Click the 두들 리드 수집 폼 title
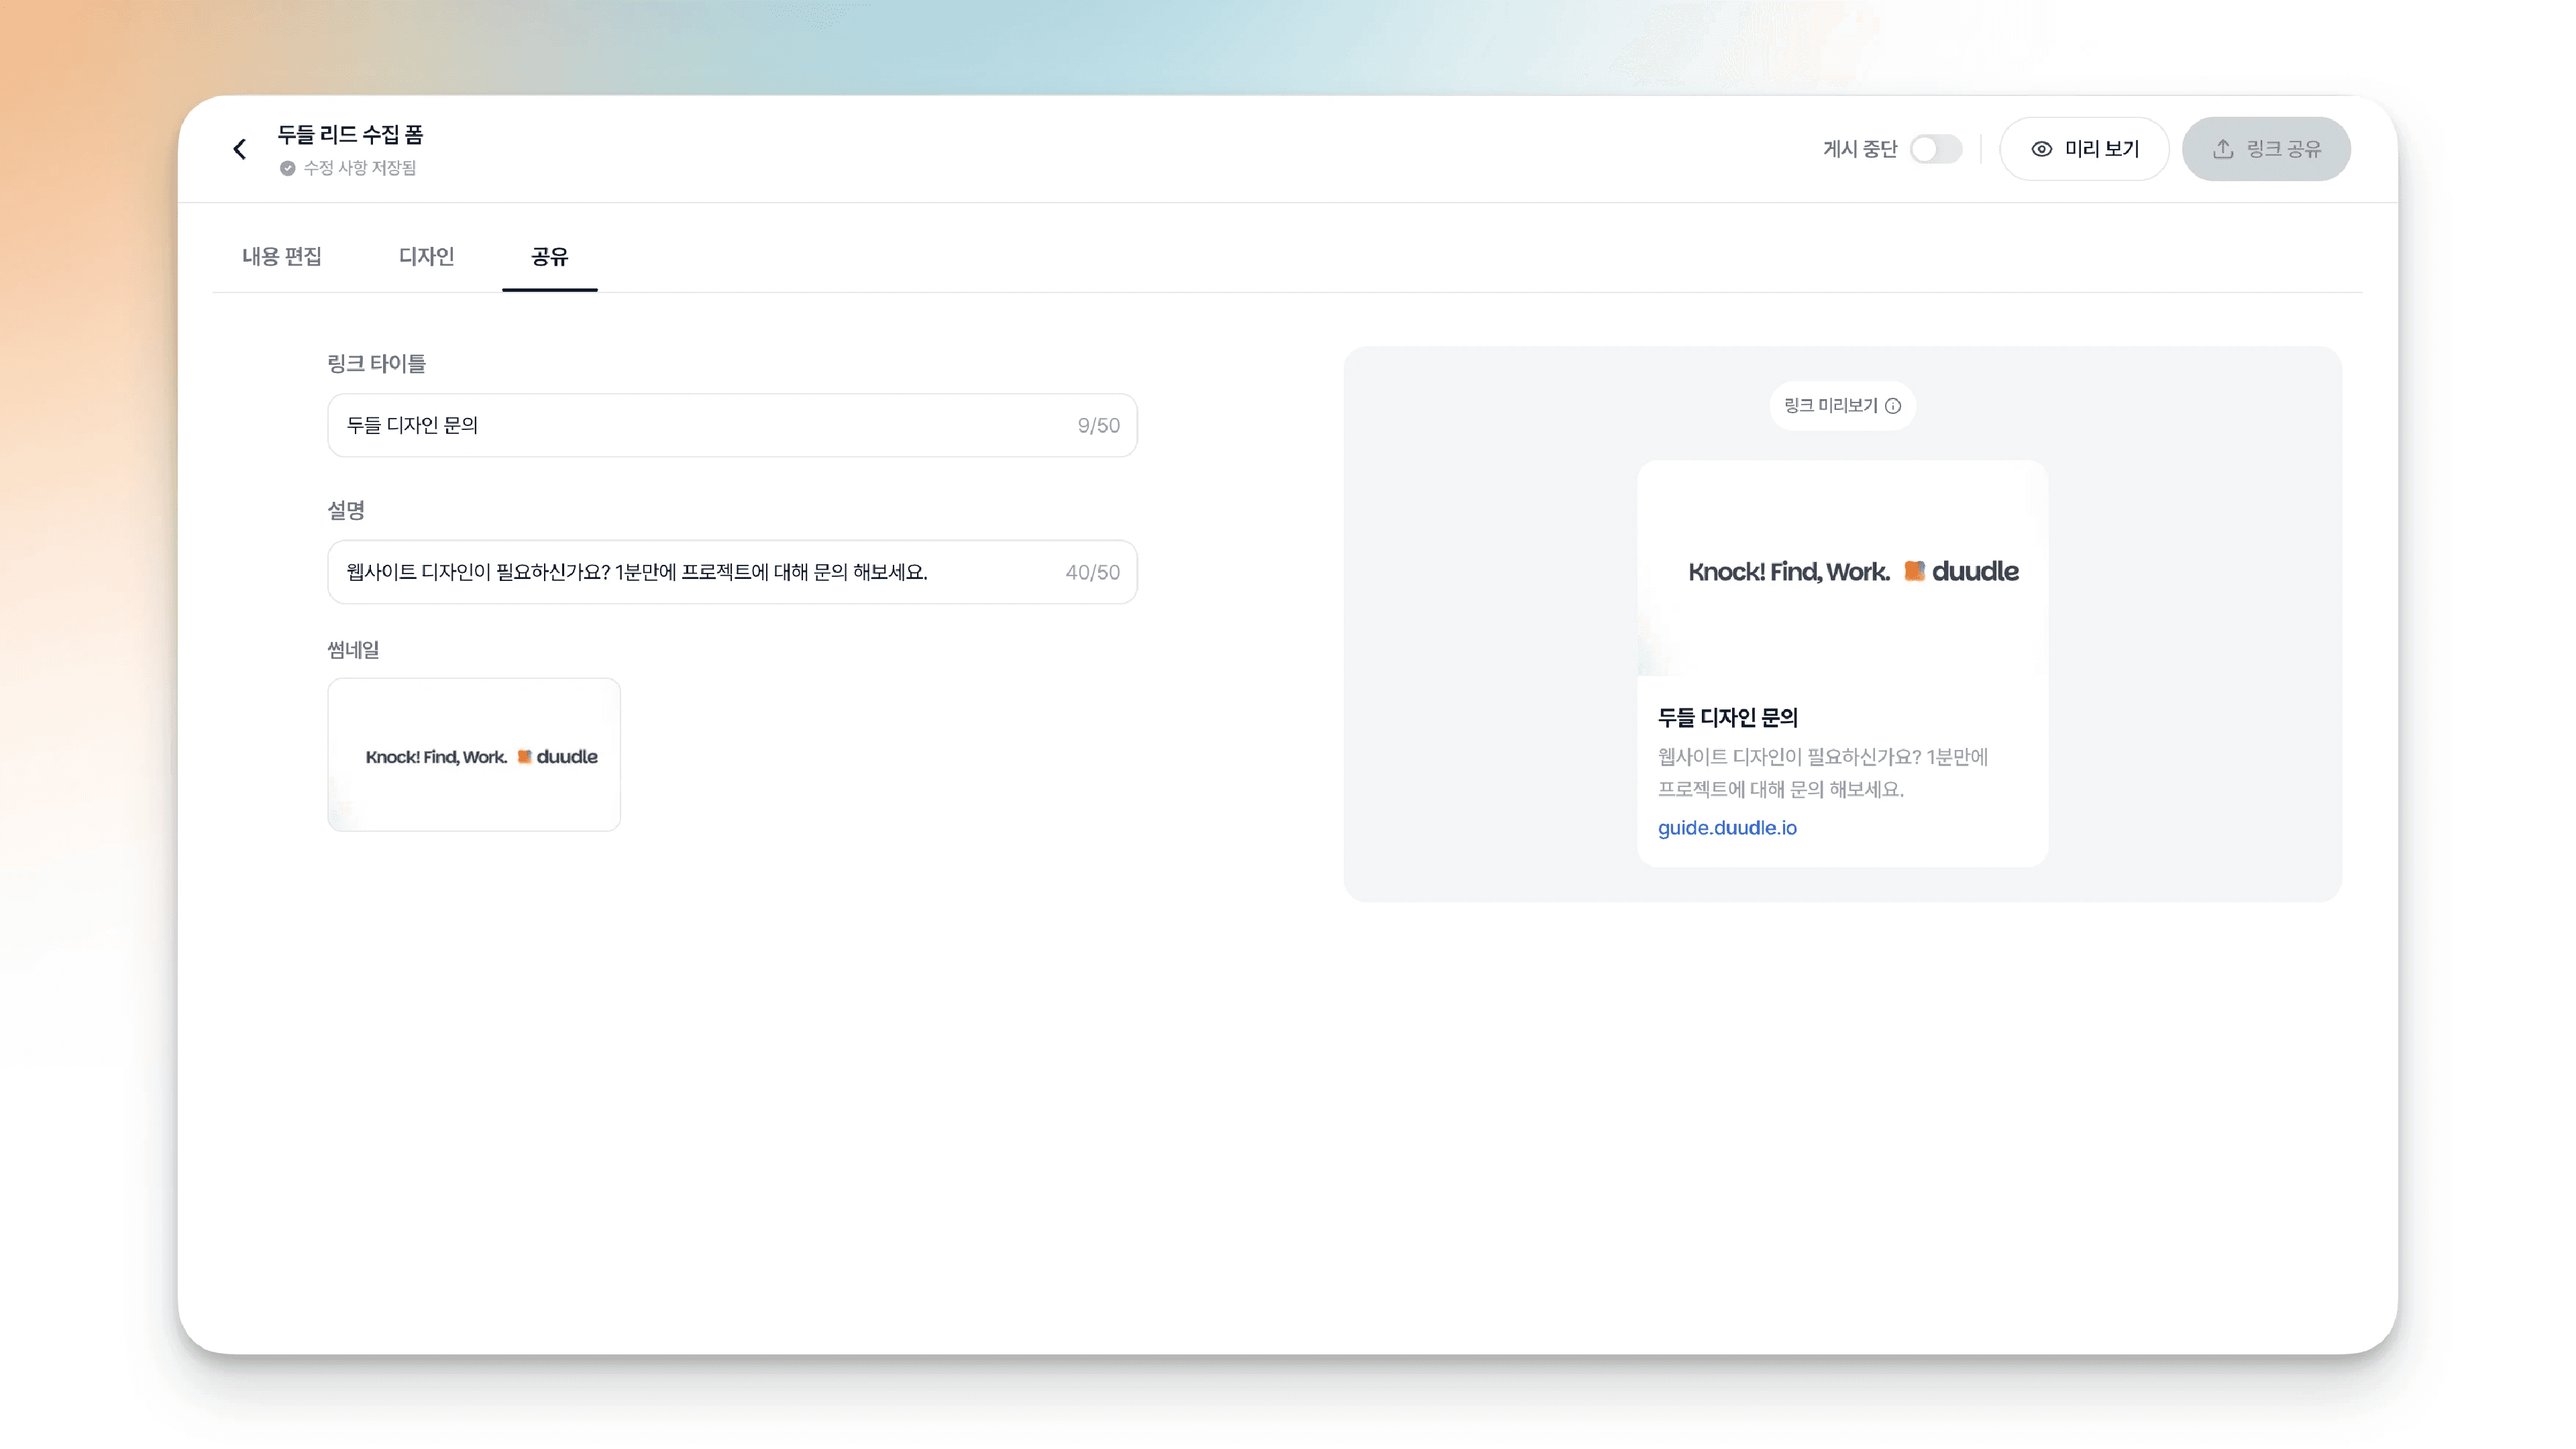This screenshot has width=2576, height=1449. (x=350, y=135)
